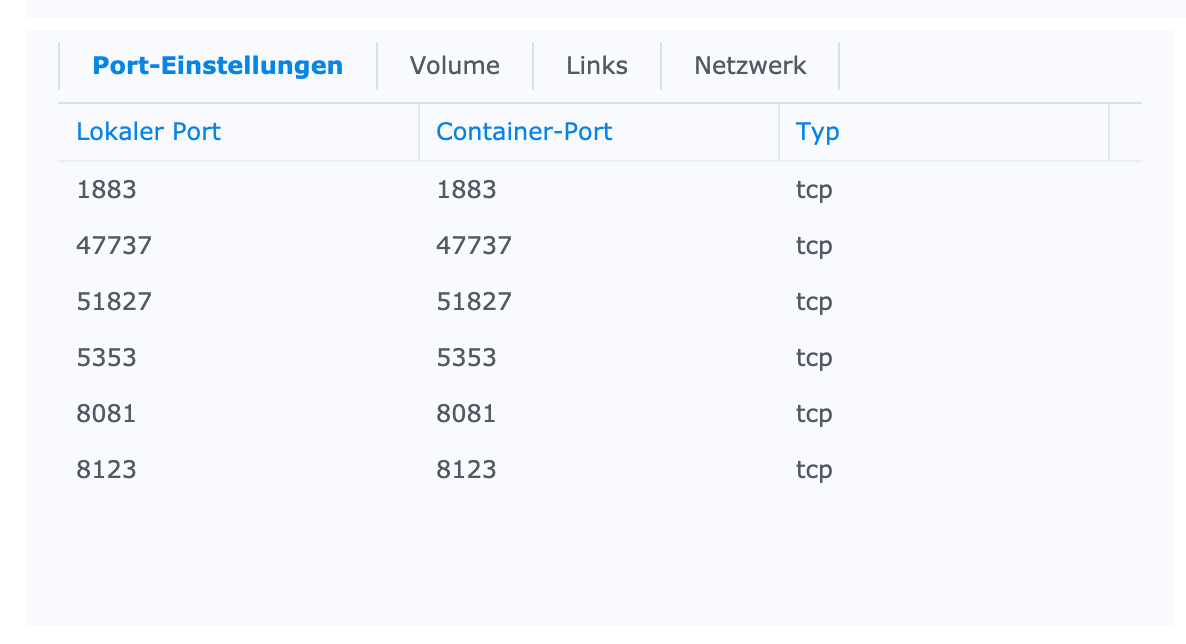Select the local port 1883 row
The width and height of the screenshot is (1186, 644).
tap(106, 190)
